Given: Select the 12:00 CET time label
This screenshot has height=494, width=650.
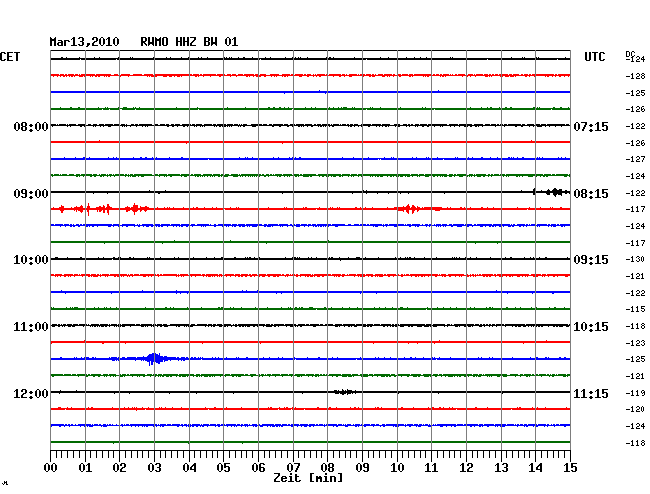Looking at the screenshot, I should point(31,393).
